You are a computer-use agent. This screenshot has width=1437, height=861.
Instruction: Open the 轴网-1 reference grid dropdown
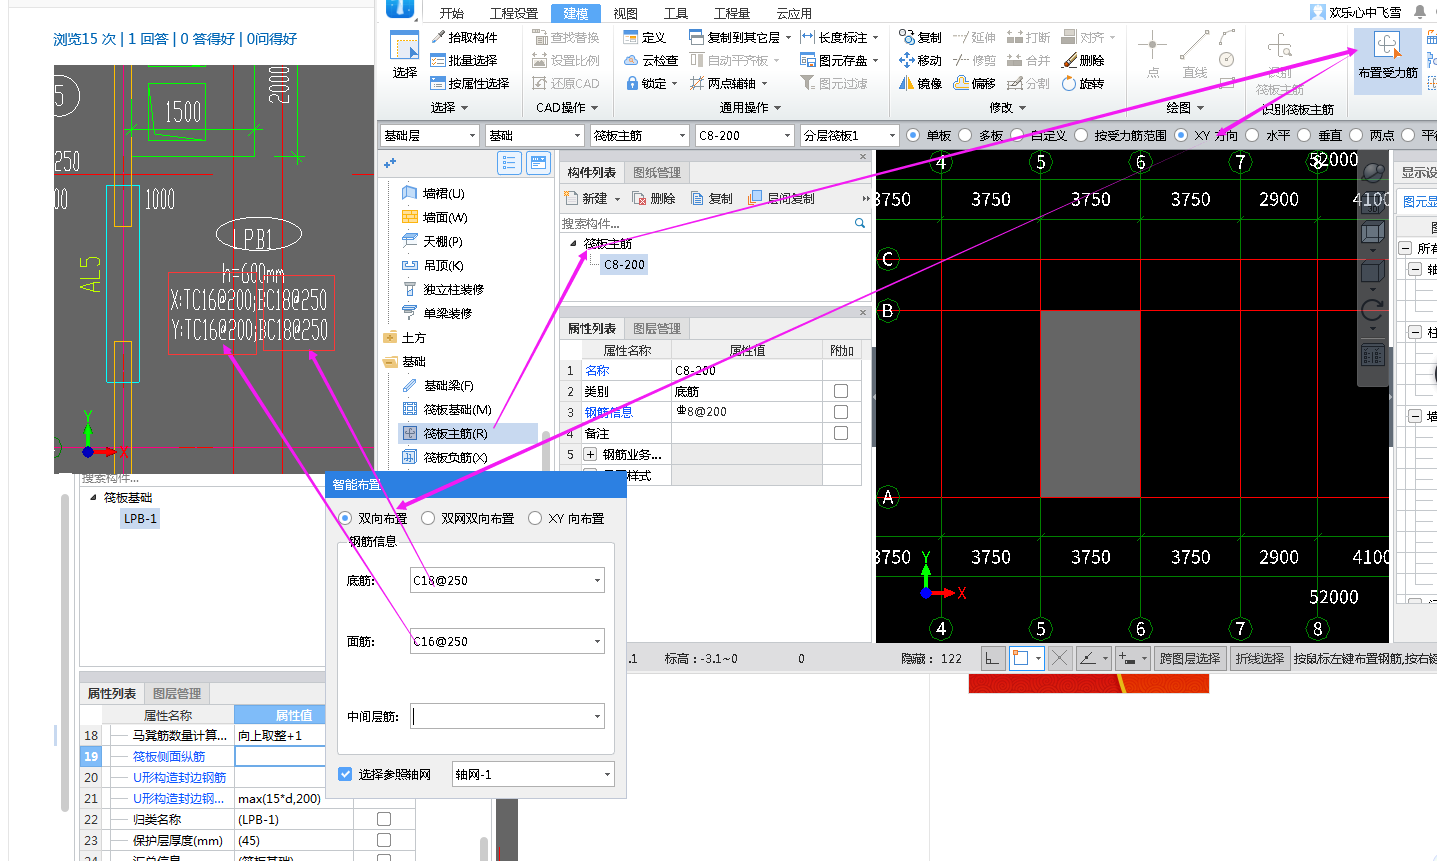pyautogui.click(x=607, y=774)
